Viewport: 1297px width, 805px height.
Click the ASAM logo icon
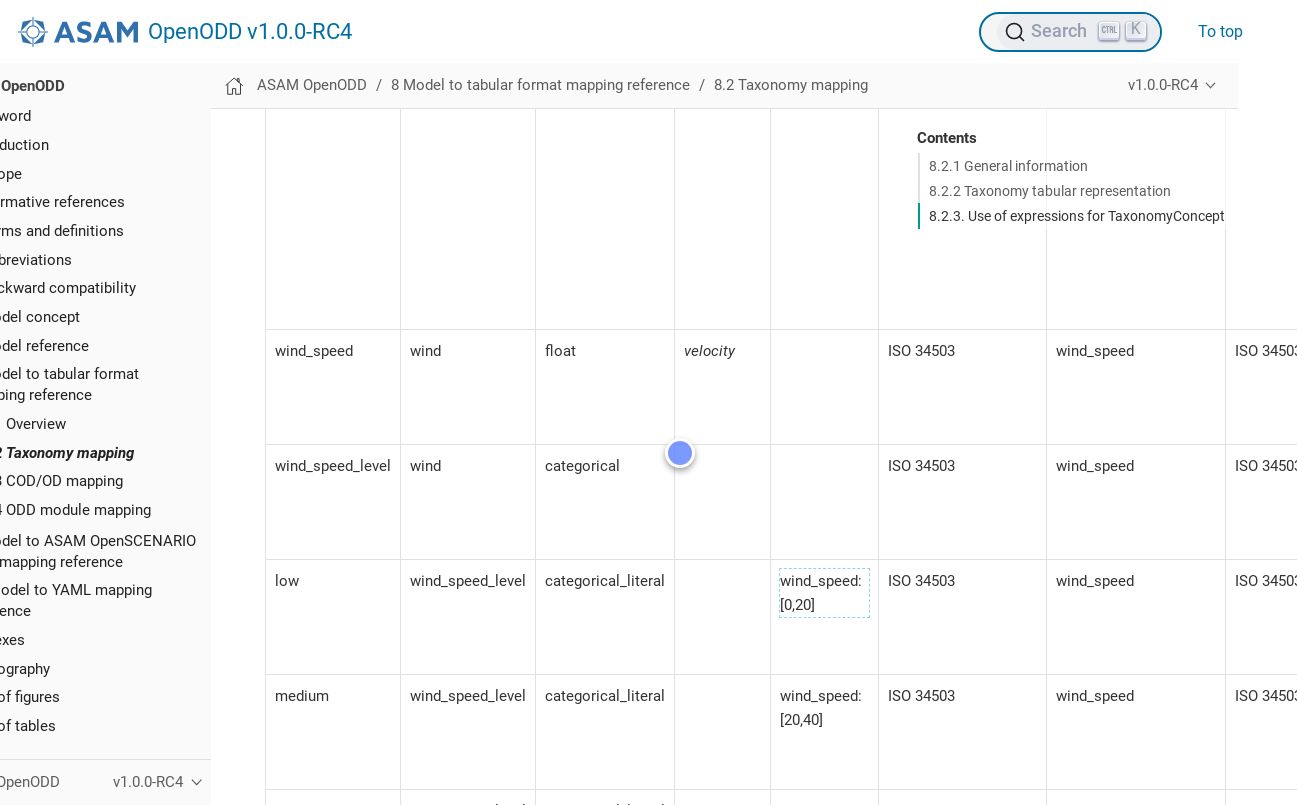pos(33,32)
